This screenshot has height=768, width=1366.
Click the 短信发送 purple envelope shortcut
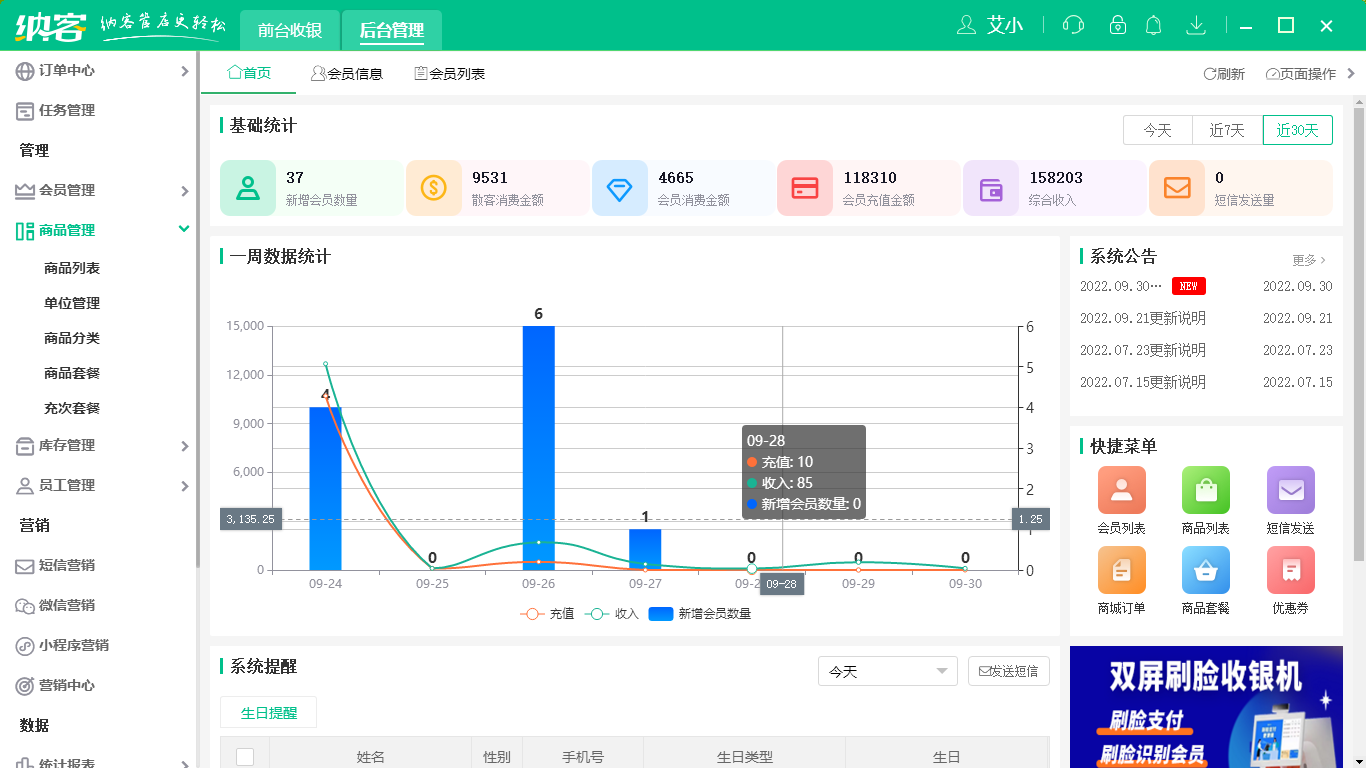point(1290,490)
